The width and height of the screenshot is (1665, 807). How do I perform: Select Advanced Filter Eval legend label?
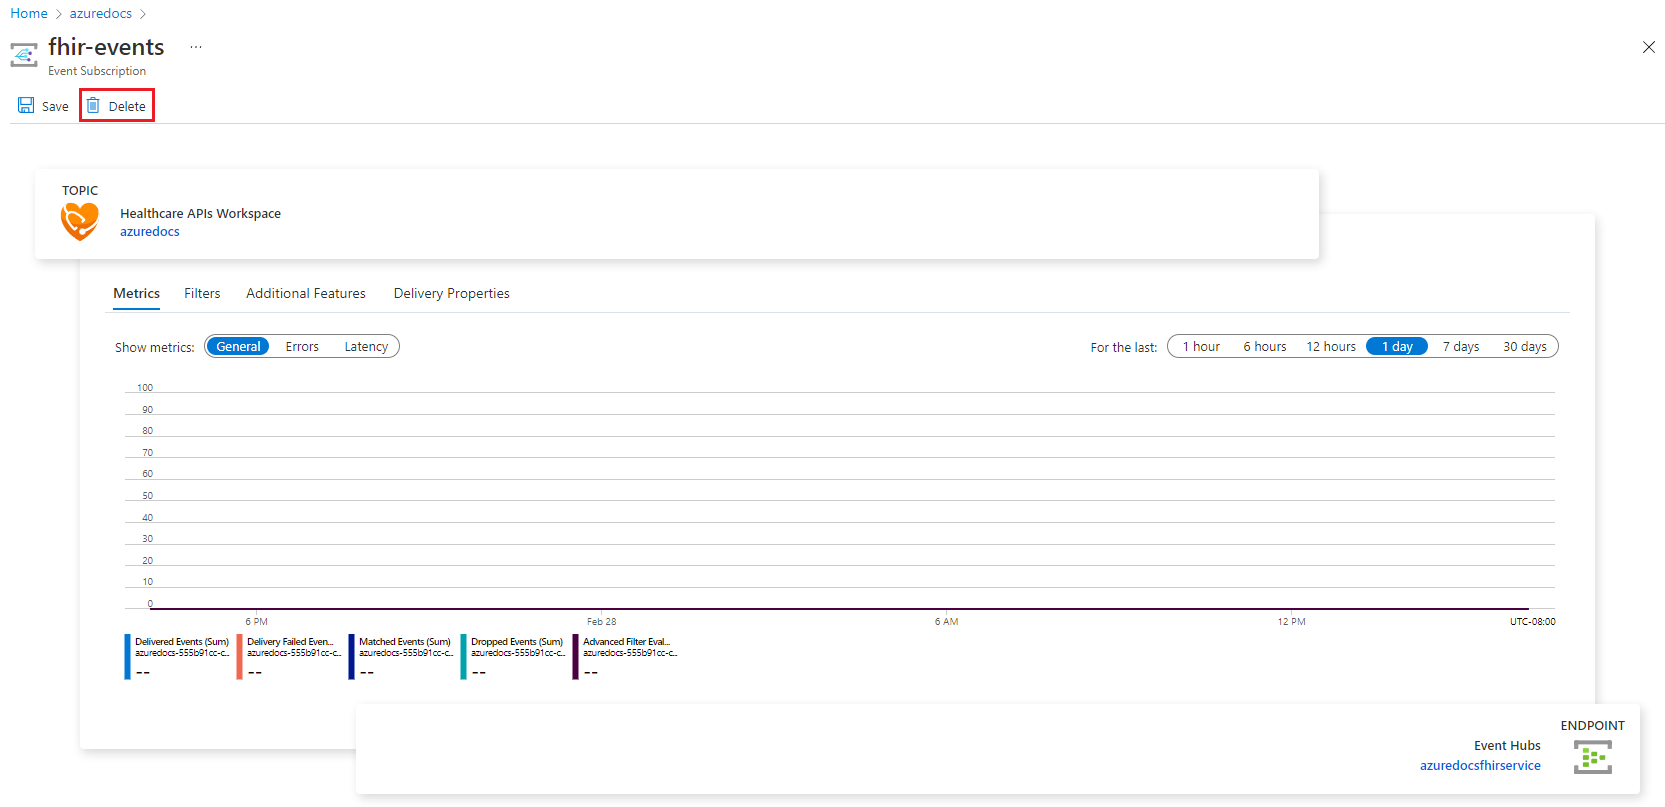click(x=627, y=642)
